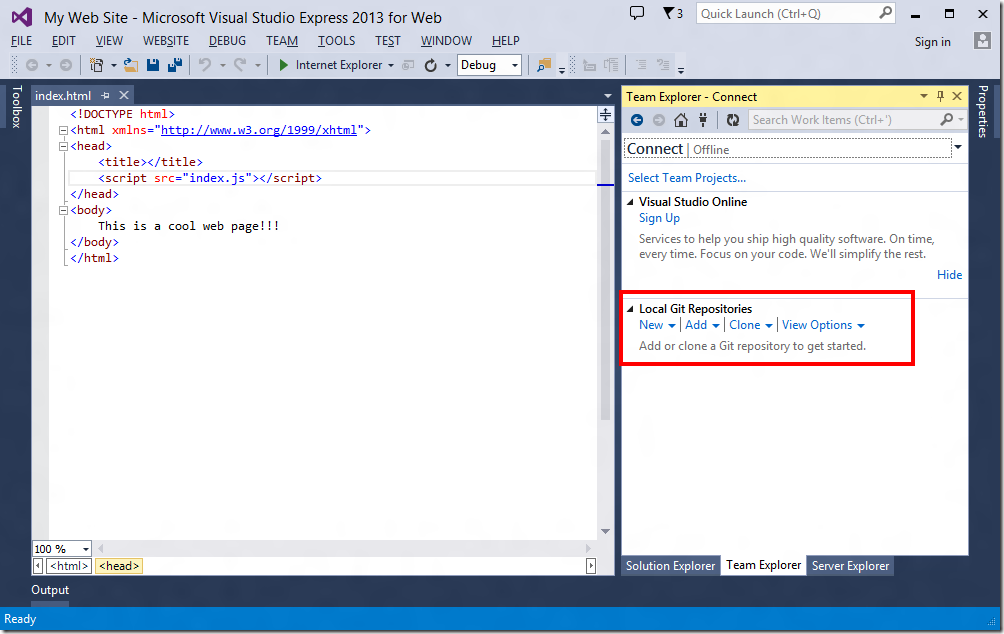Click Team Explorer Home icon
This screenshot has width=1004, height=634.
(681, 120)
